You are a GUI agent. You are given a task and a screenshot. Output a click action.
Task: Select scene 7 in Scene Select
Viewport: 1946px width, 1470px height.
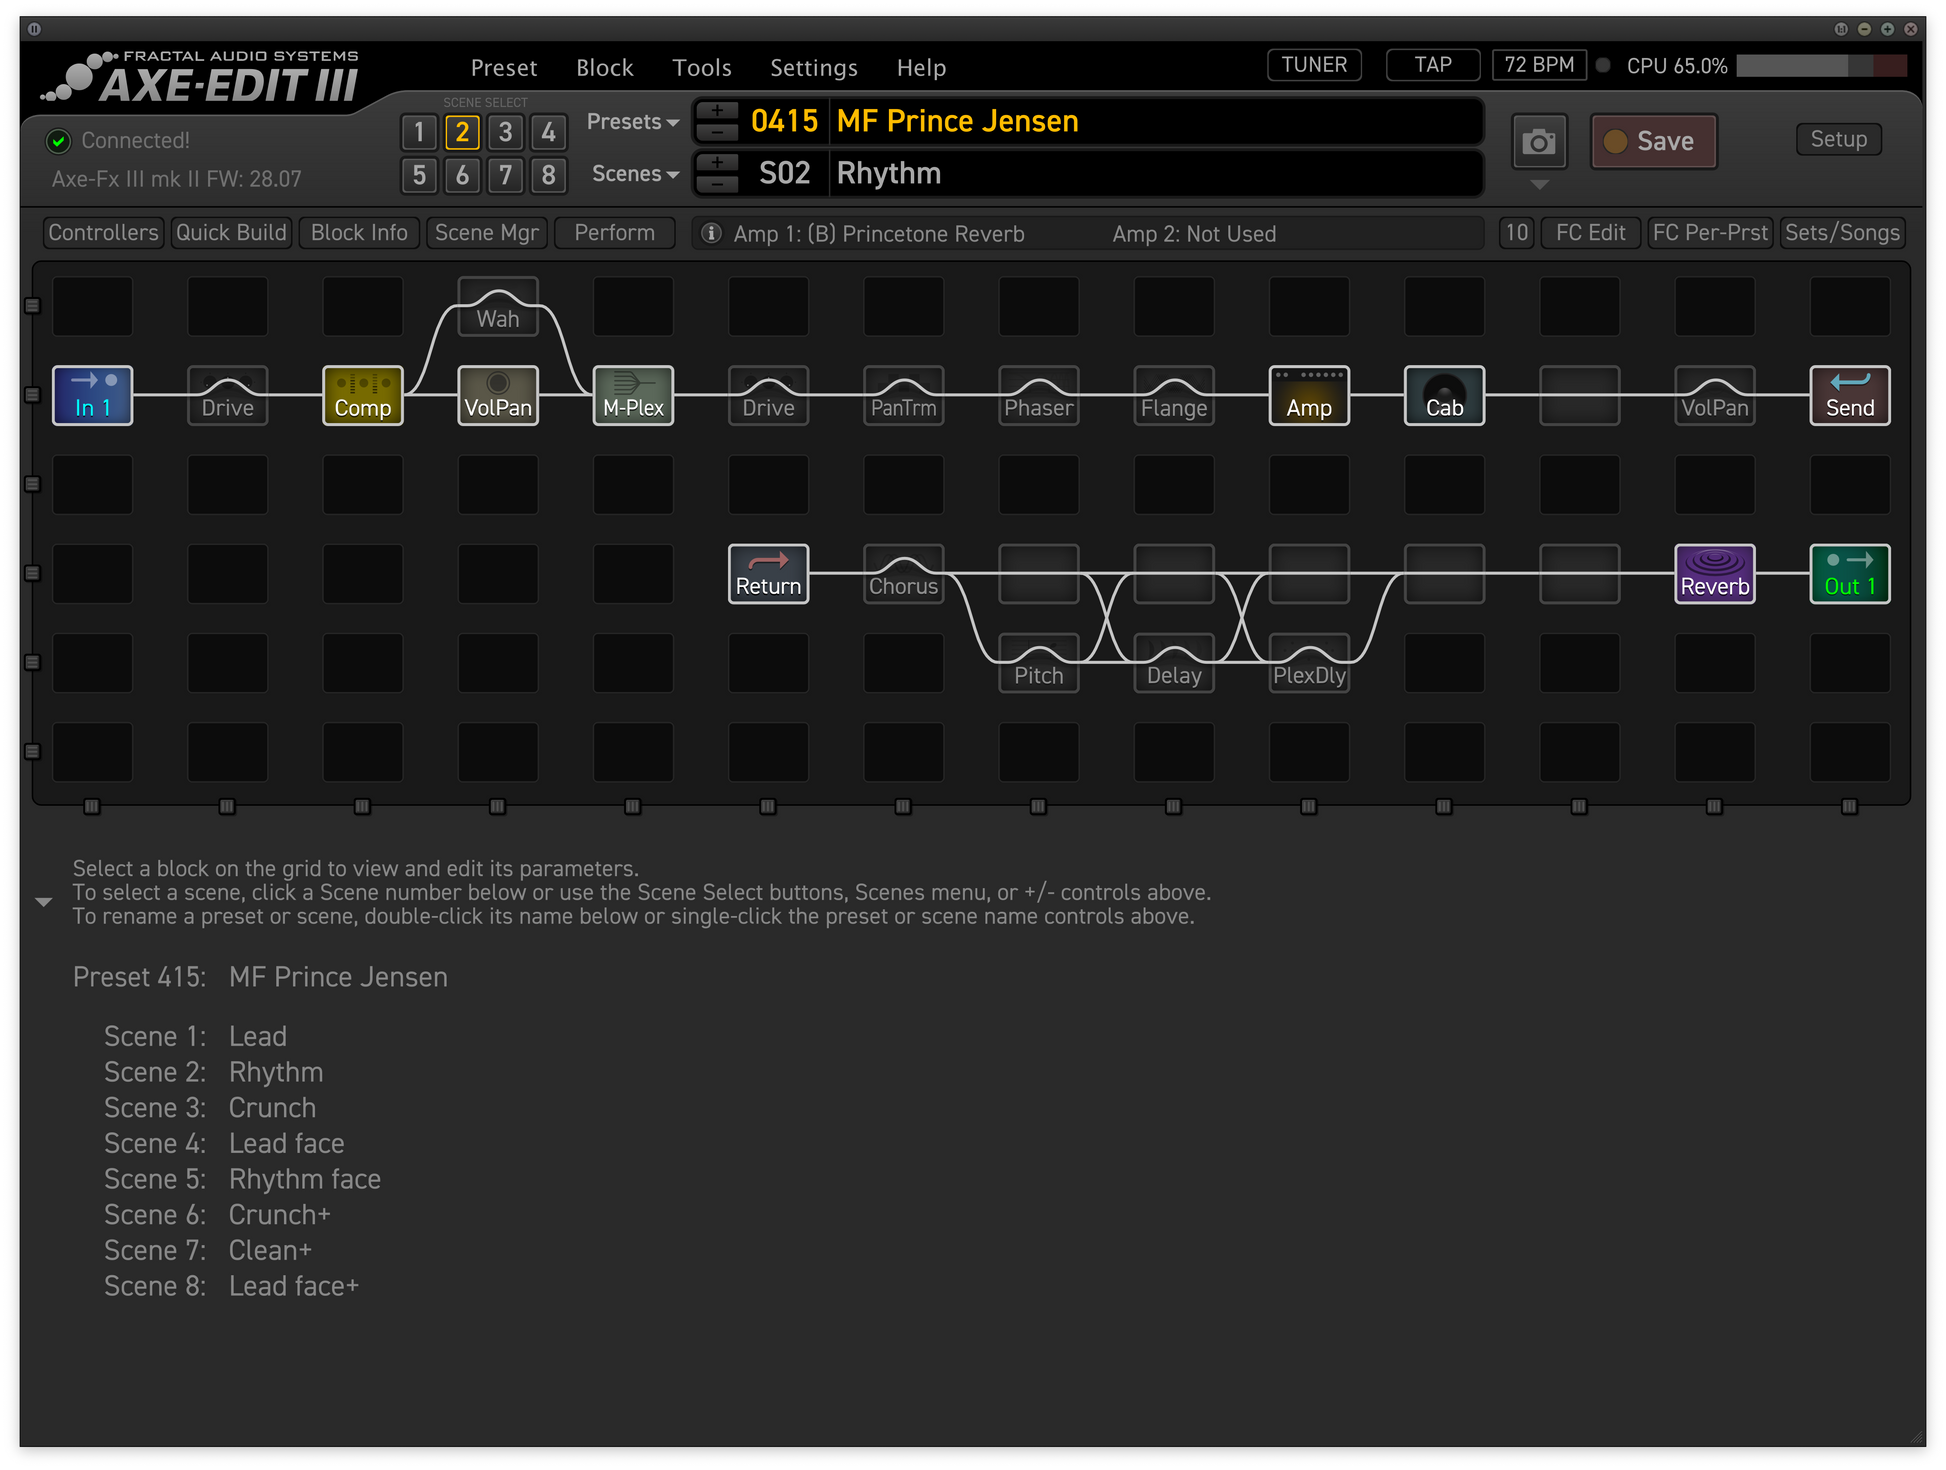[505, 176]
